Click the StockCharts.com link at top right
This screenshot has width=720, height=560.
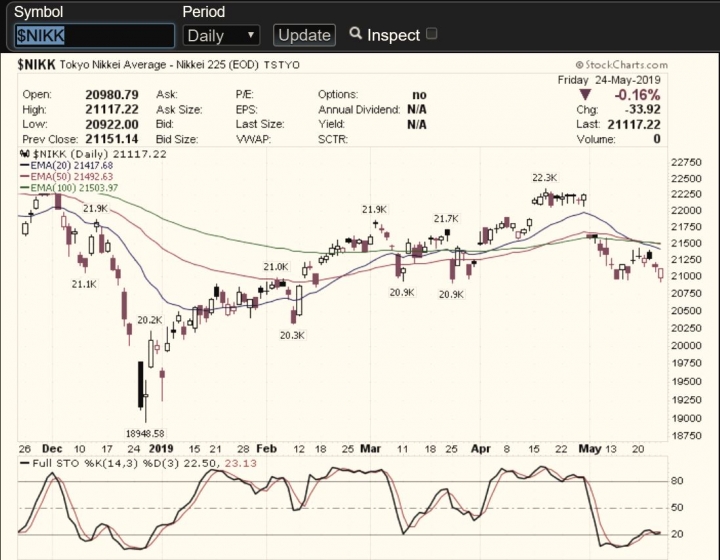[x=622, y=65]
